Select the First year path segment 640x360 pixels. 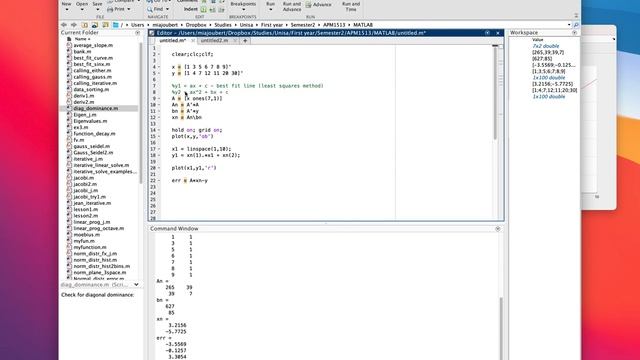point(271,25)
